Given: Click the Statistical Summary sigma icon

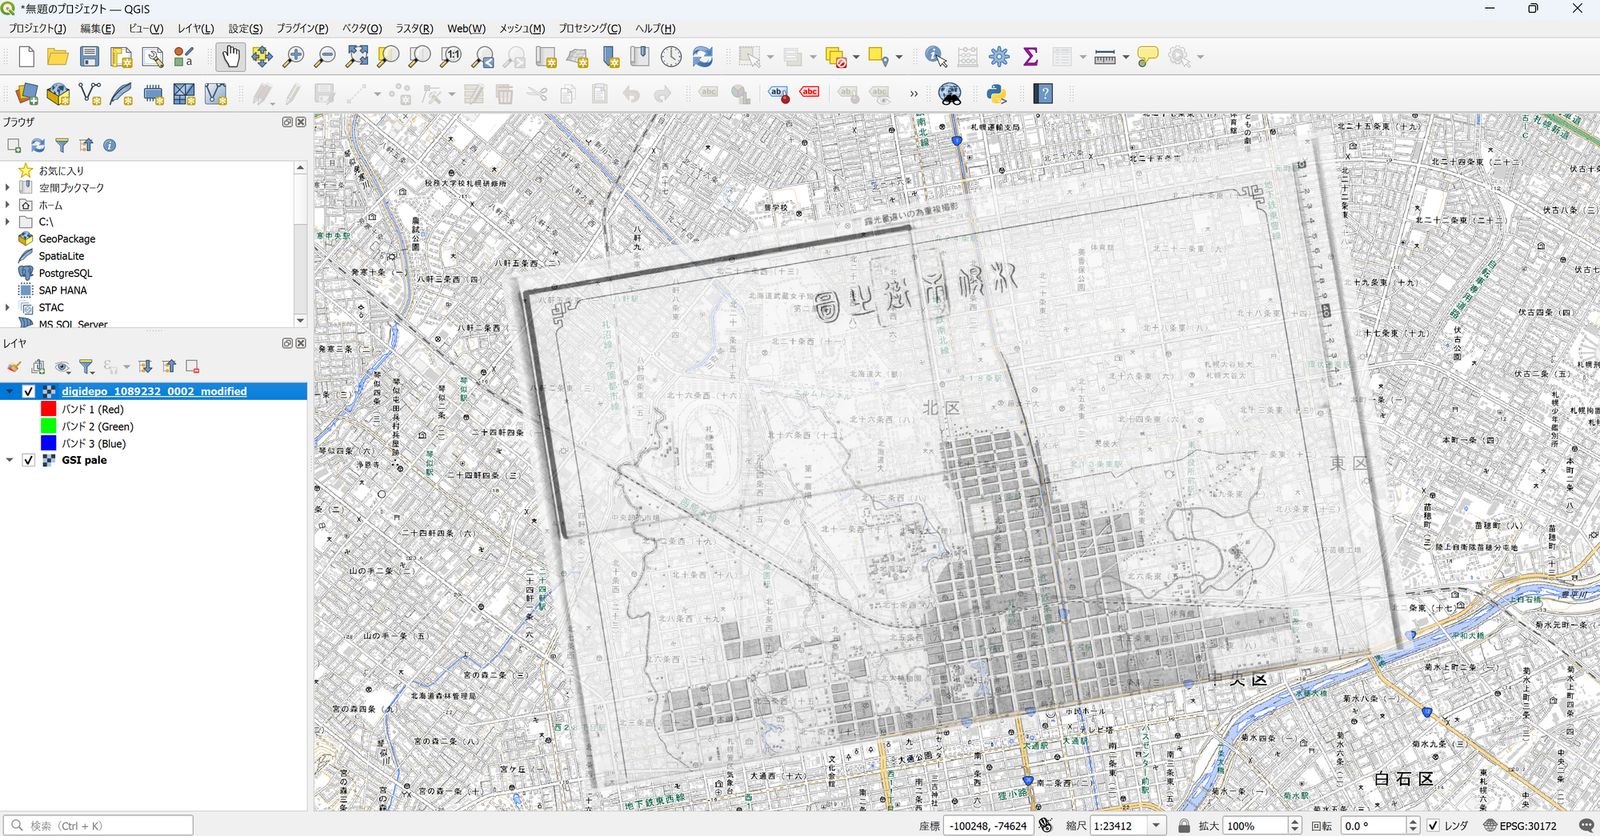Looking at the screenshot, I should [x=1031, y=57].
